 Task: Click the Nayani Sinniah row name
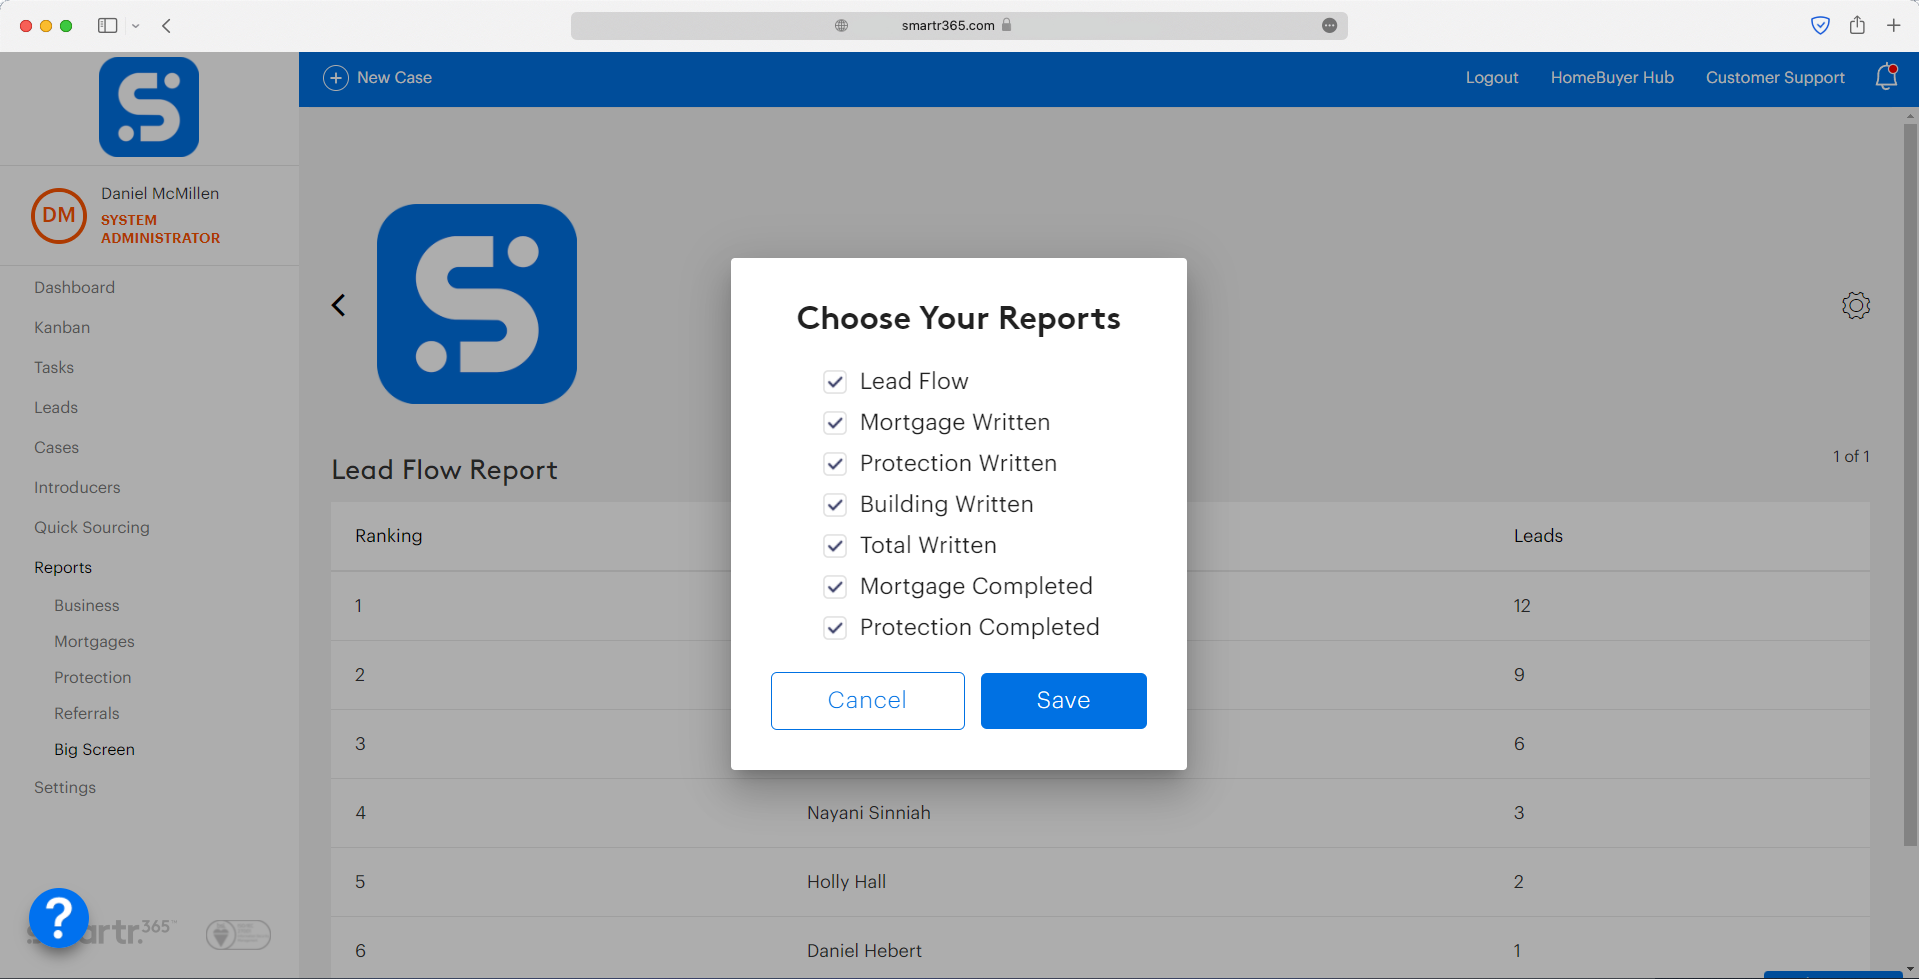point(869,813)
